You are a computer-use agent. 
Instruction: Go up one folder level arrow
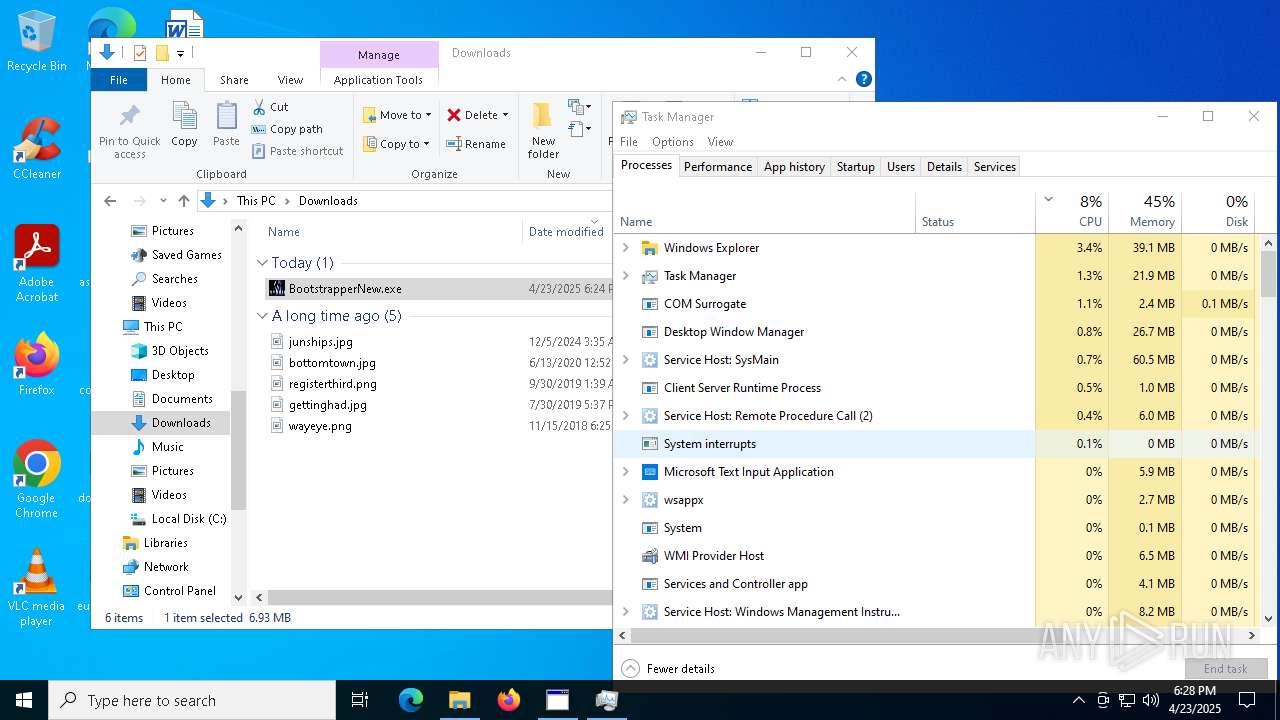pyautogui.click(x=183, y=201)
